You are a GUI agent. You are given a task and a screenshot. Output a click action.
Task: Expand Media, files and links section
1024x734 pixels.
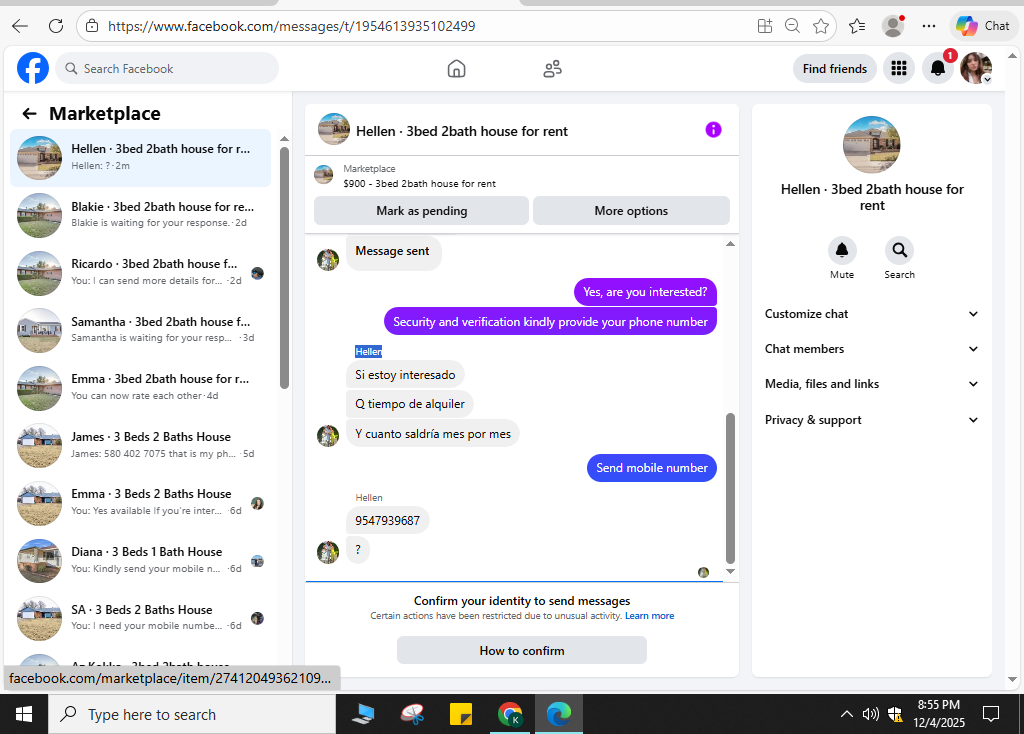coord(872,384)
